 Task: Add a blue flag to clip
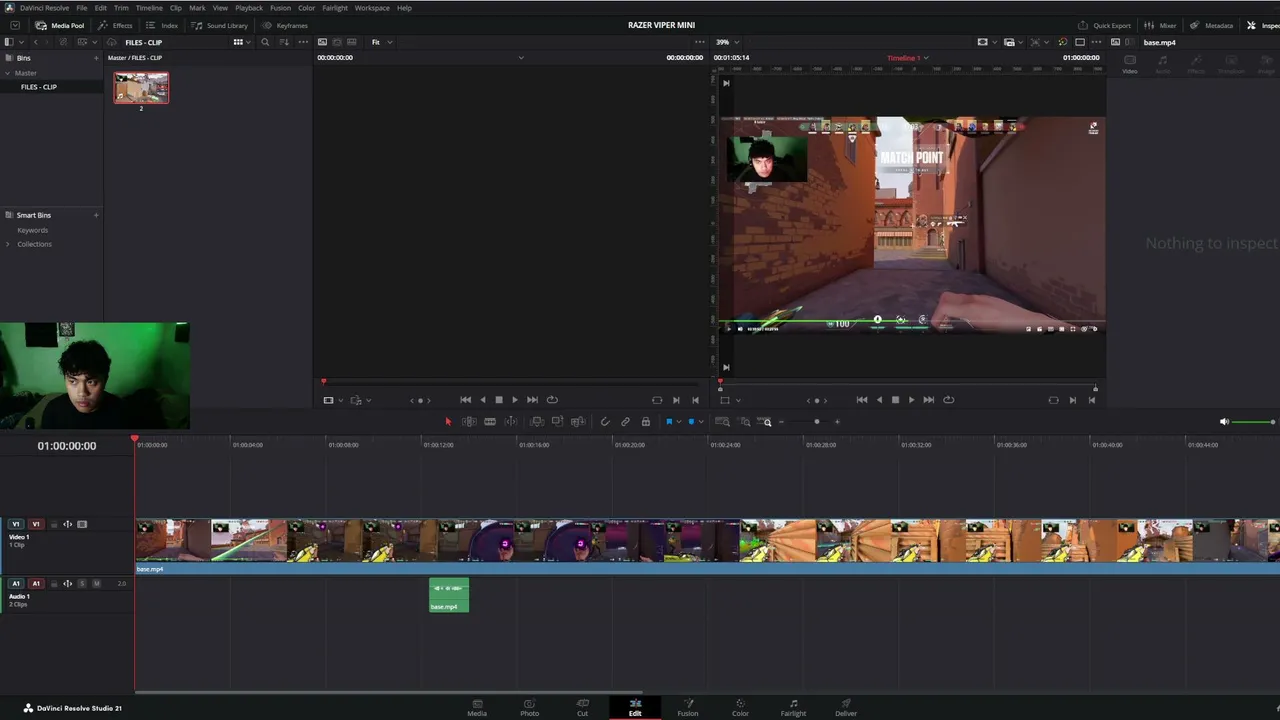click(x=669, y=422)
